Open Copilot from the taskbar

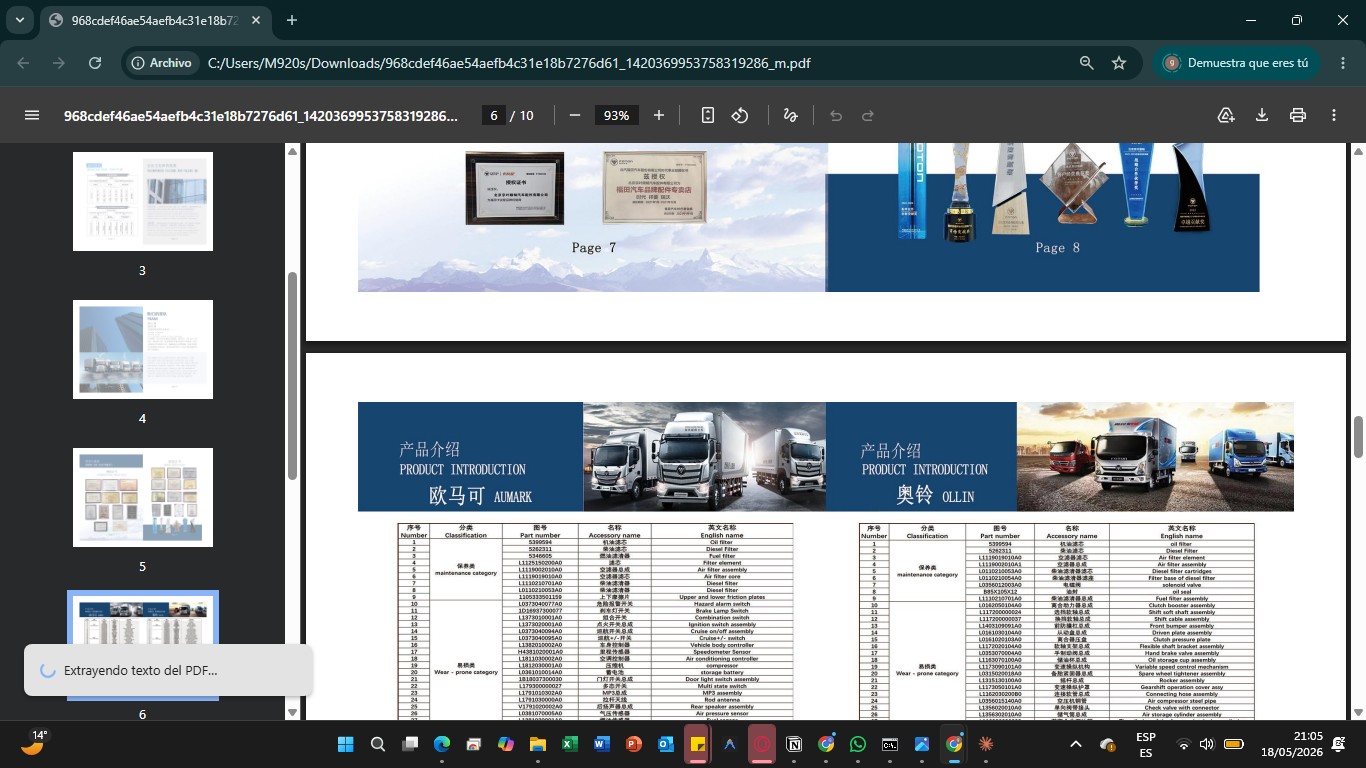tap(506, 744)
